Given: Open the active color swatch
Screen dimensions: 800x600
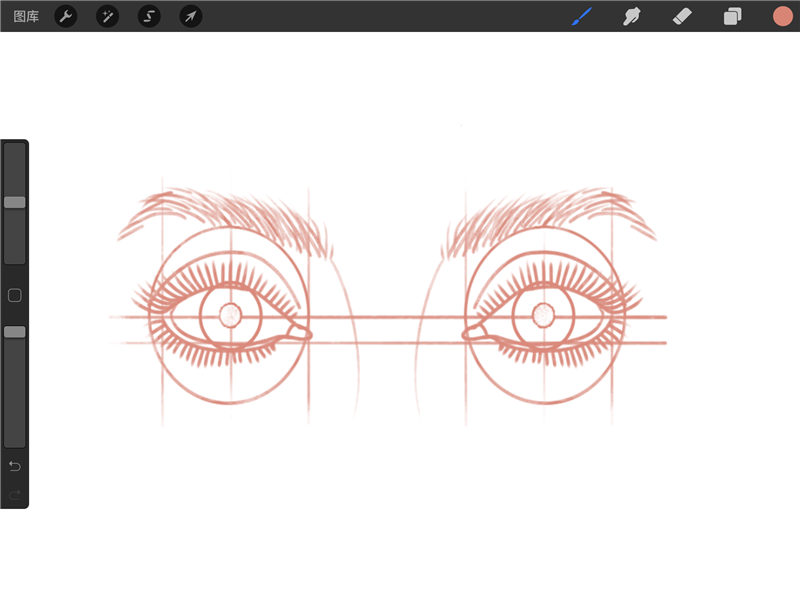Looking at the screenshot, I should click(x=783, y=16).
